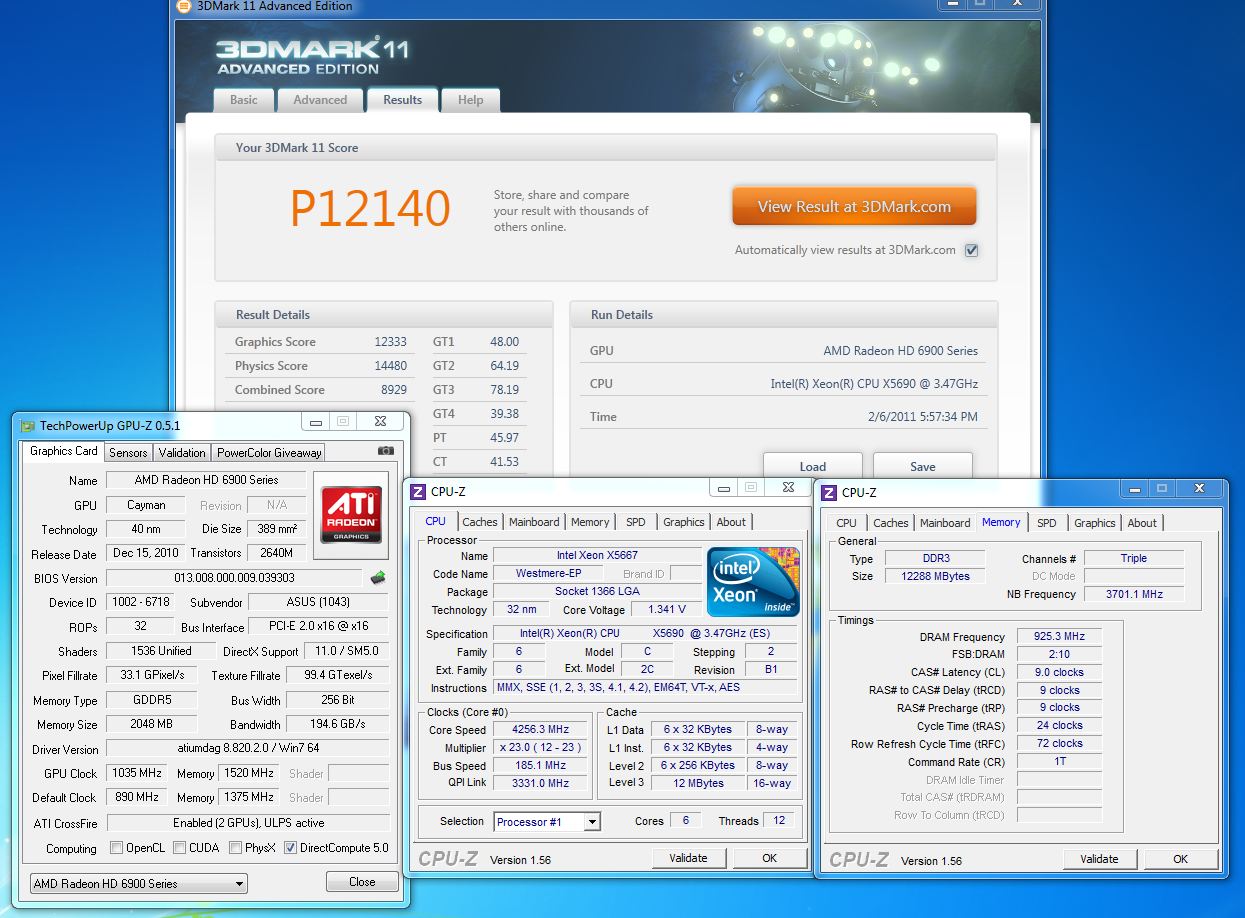This screenshot has width=1245, height=918.
Task: Open About tab in right CPU-Z window
Action: pos(1142,523)
